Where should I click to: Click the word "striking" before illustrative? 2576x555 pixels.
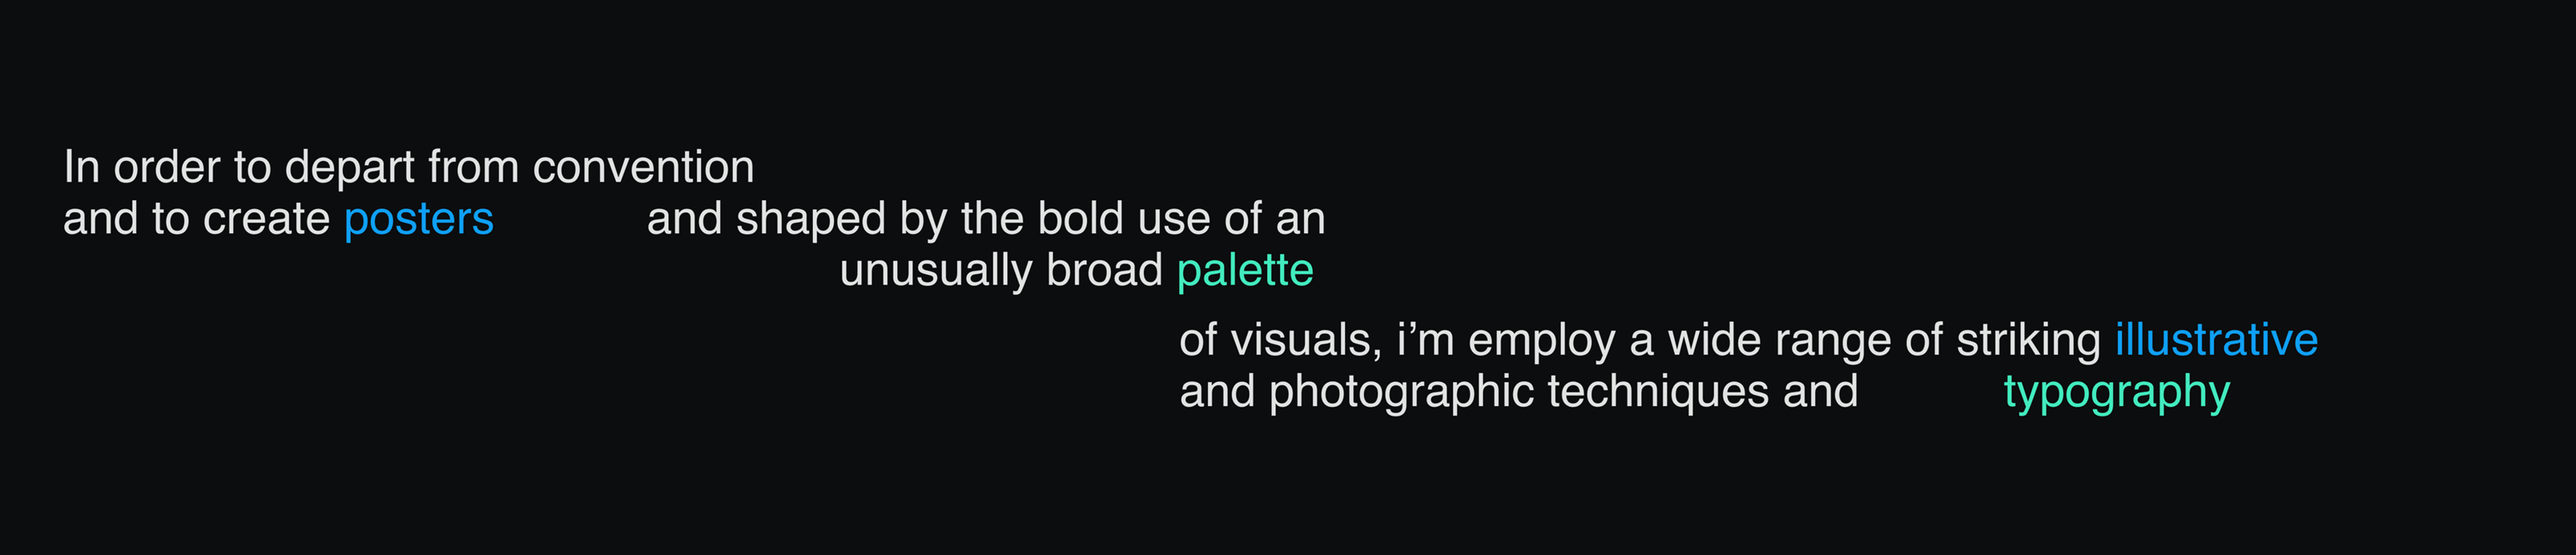click(x=2028, y=341)
